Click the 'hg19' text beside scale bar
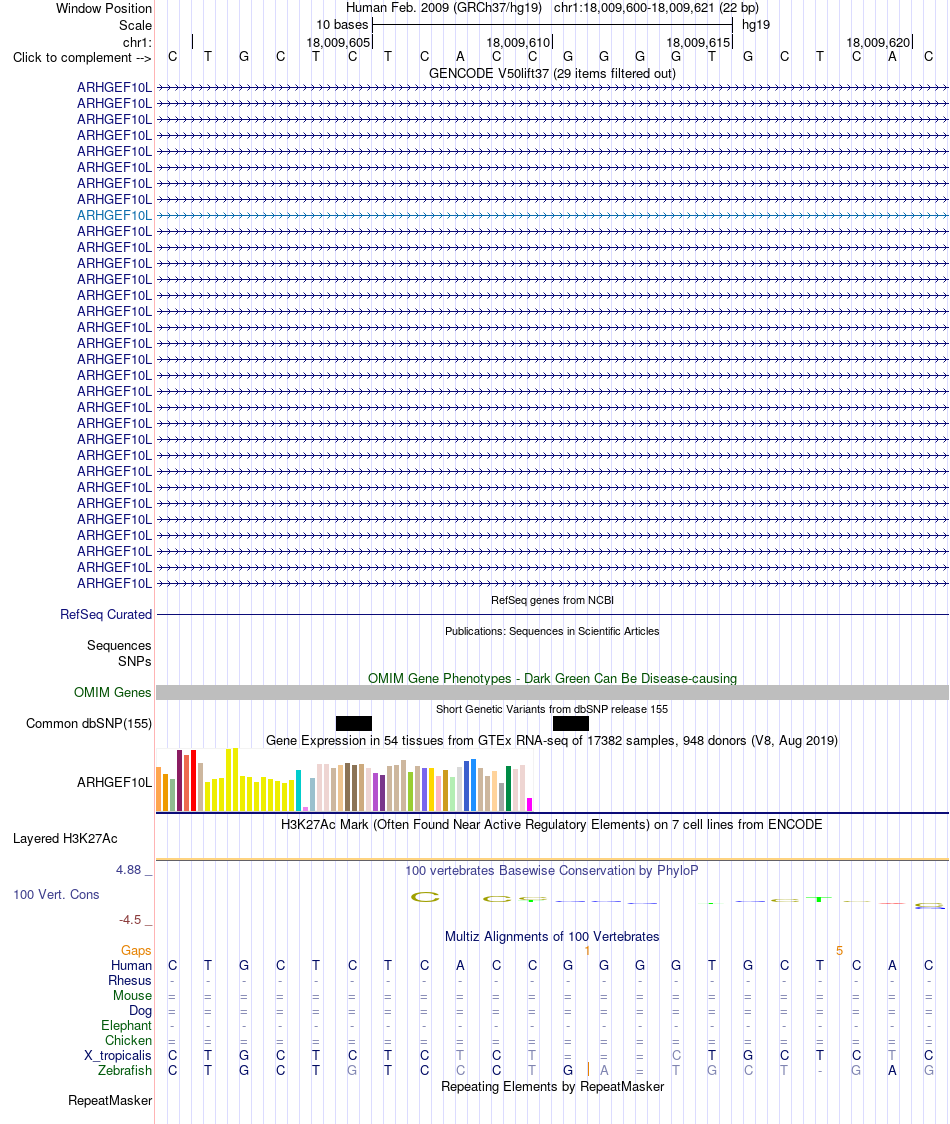Viewport: 950px width, 1124px height. coord(756,24)
